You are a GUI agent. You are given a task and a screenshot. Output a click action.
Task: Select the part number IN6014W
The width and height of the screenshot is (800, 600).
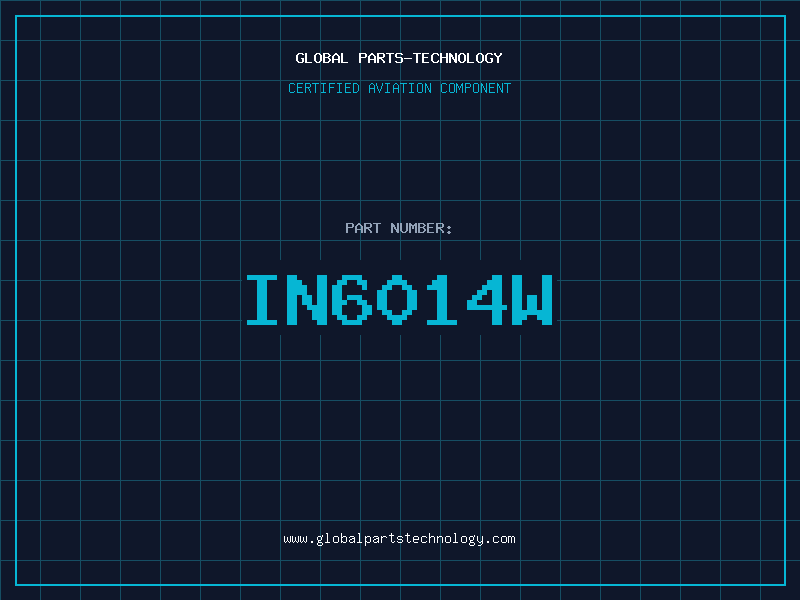click(x=399, y=300)
